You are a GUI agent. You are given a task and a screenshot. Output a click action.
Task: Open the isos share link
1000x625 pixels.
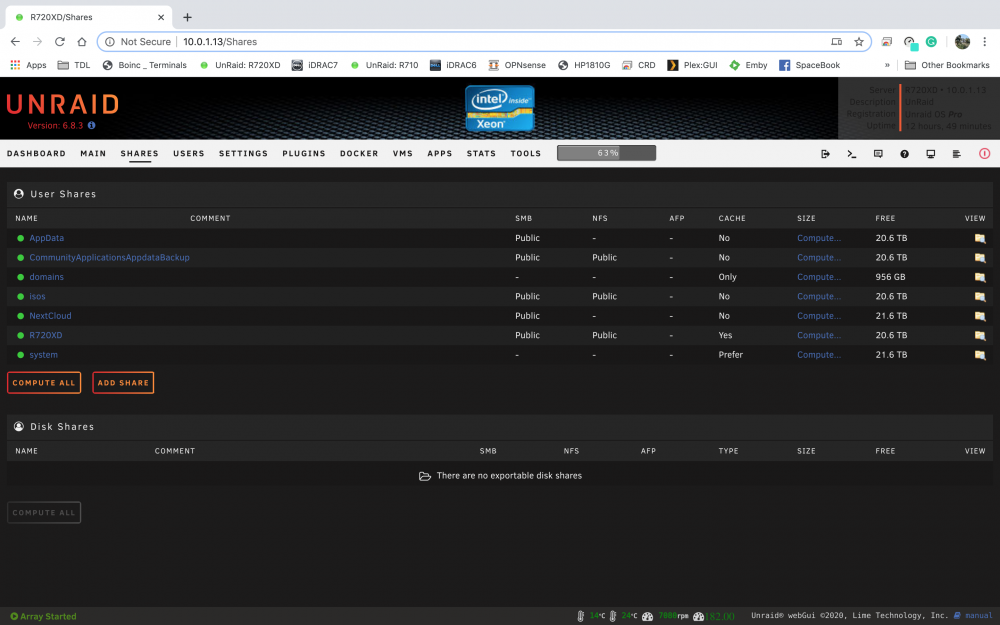[x=37, y=297]
